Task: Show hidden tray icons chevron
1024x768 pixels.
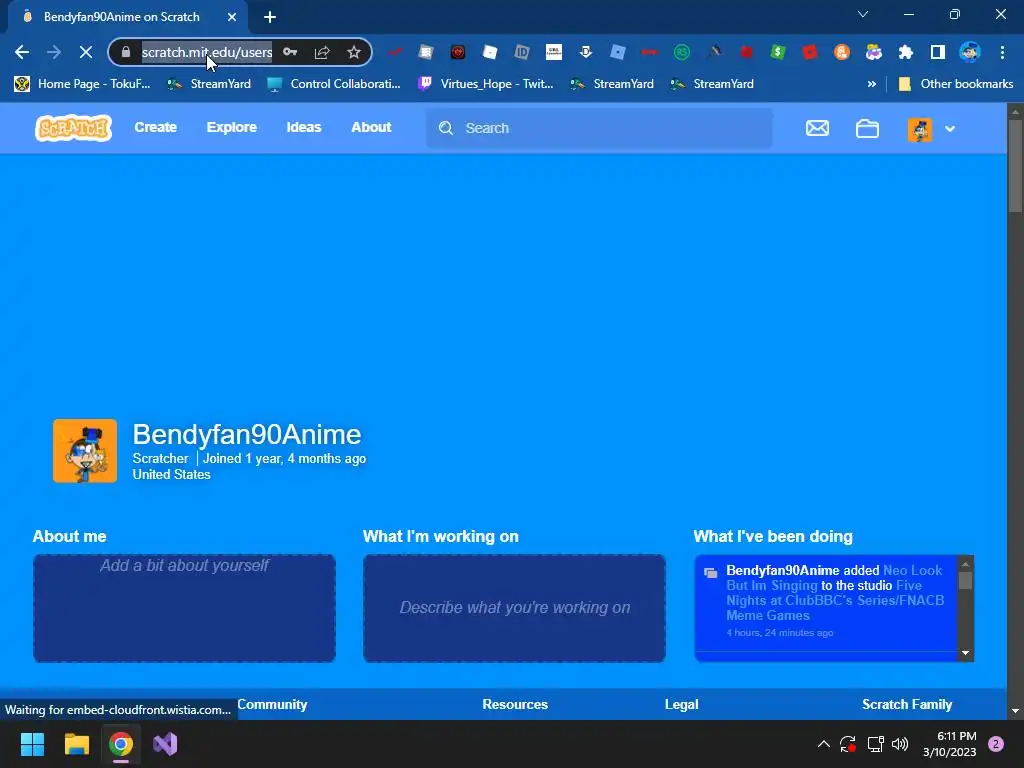Action: [x=824, y=744]
